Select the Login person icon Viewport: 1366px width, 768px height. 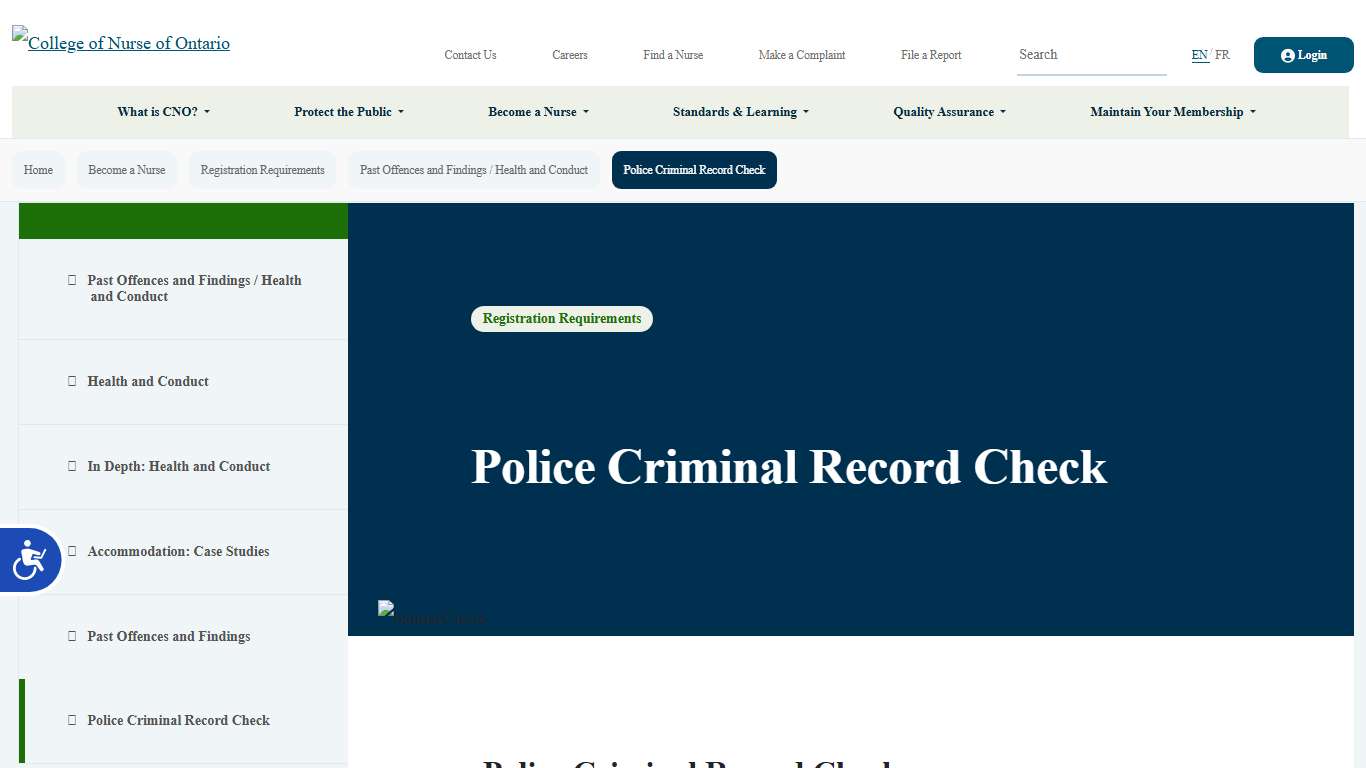(x=1288, y=55)
